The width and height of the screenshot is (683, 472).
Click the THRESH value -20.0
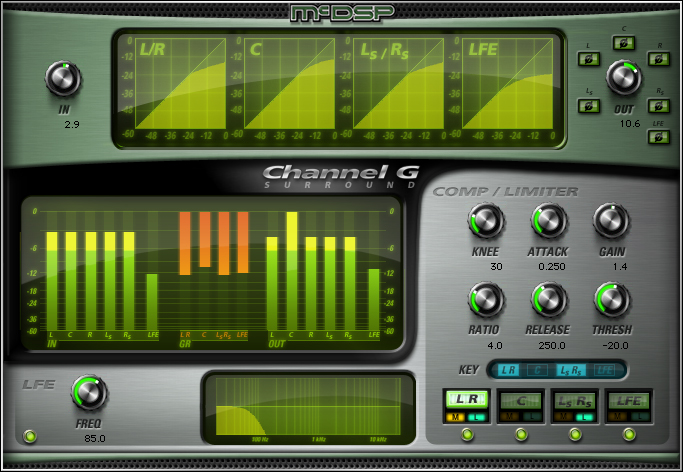click(615, 346)
